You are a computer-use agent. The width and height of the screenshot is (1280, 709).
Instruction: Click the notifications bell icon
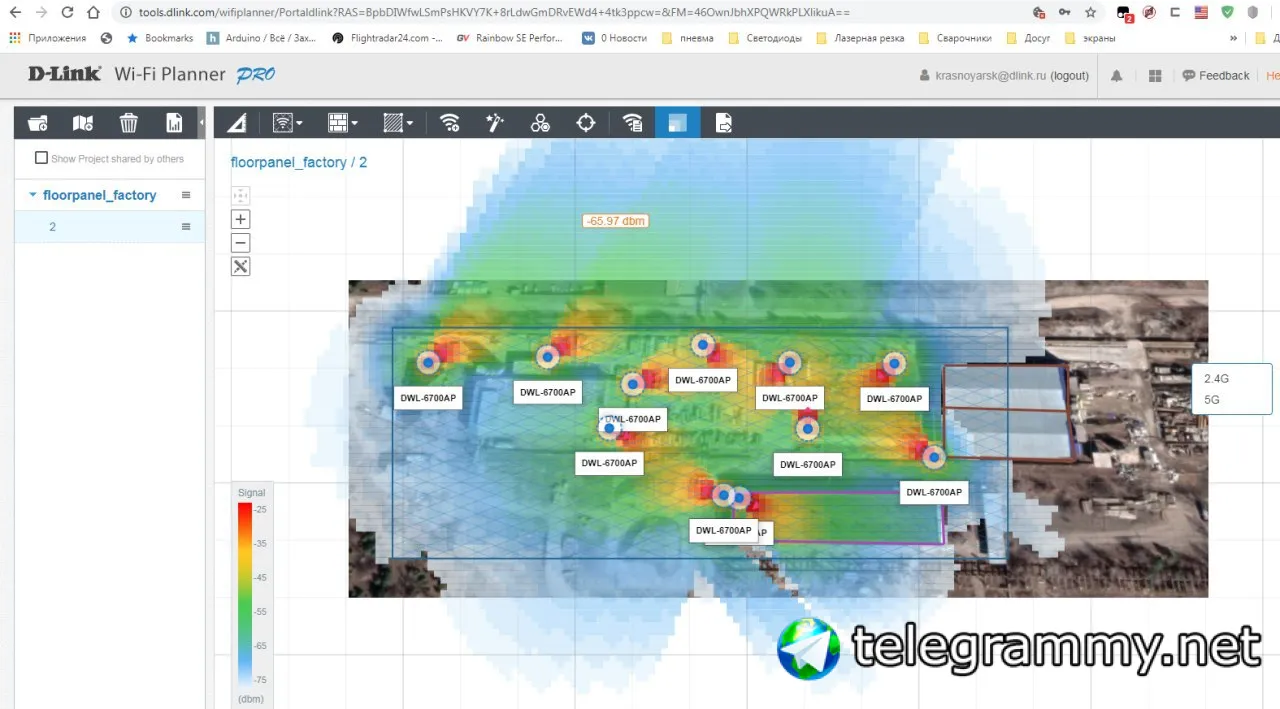1116,76
